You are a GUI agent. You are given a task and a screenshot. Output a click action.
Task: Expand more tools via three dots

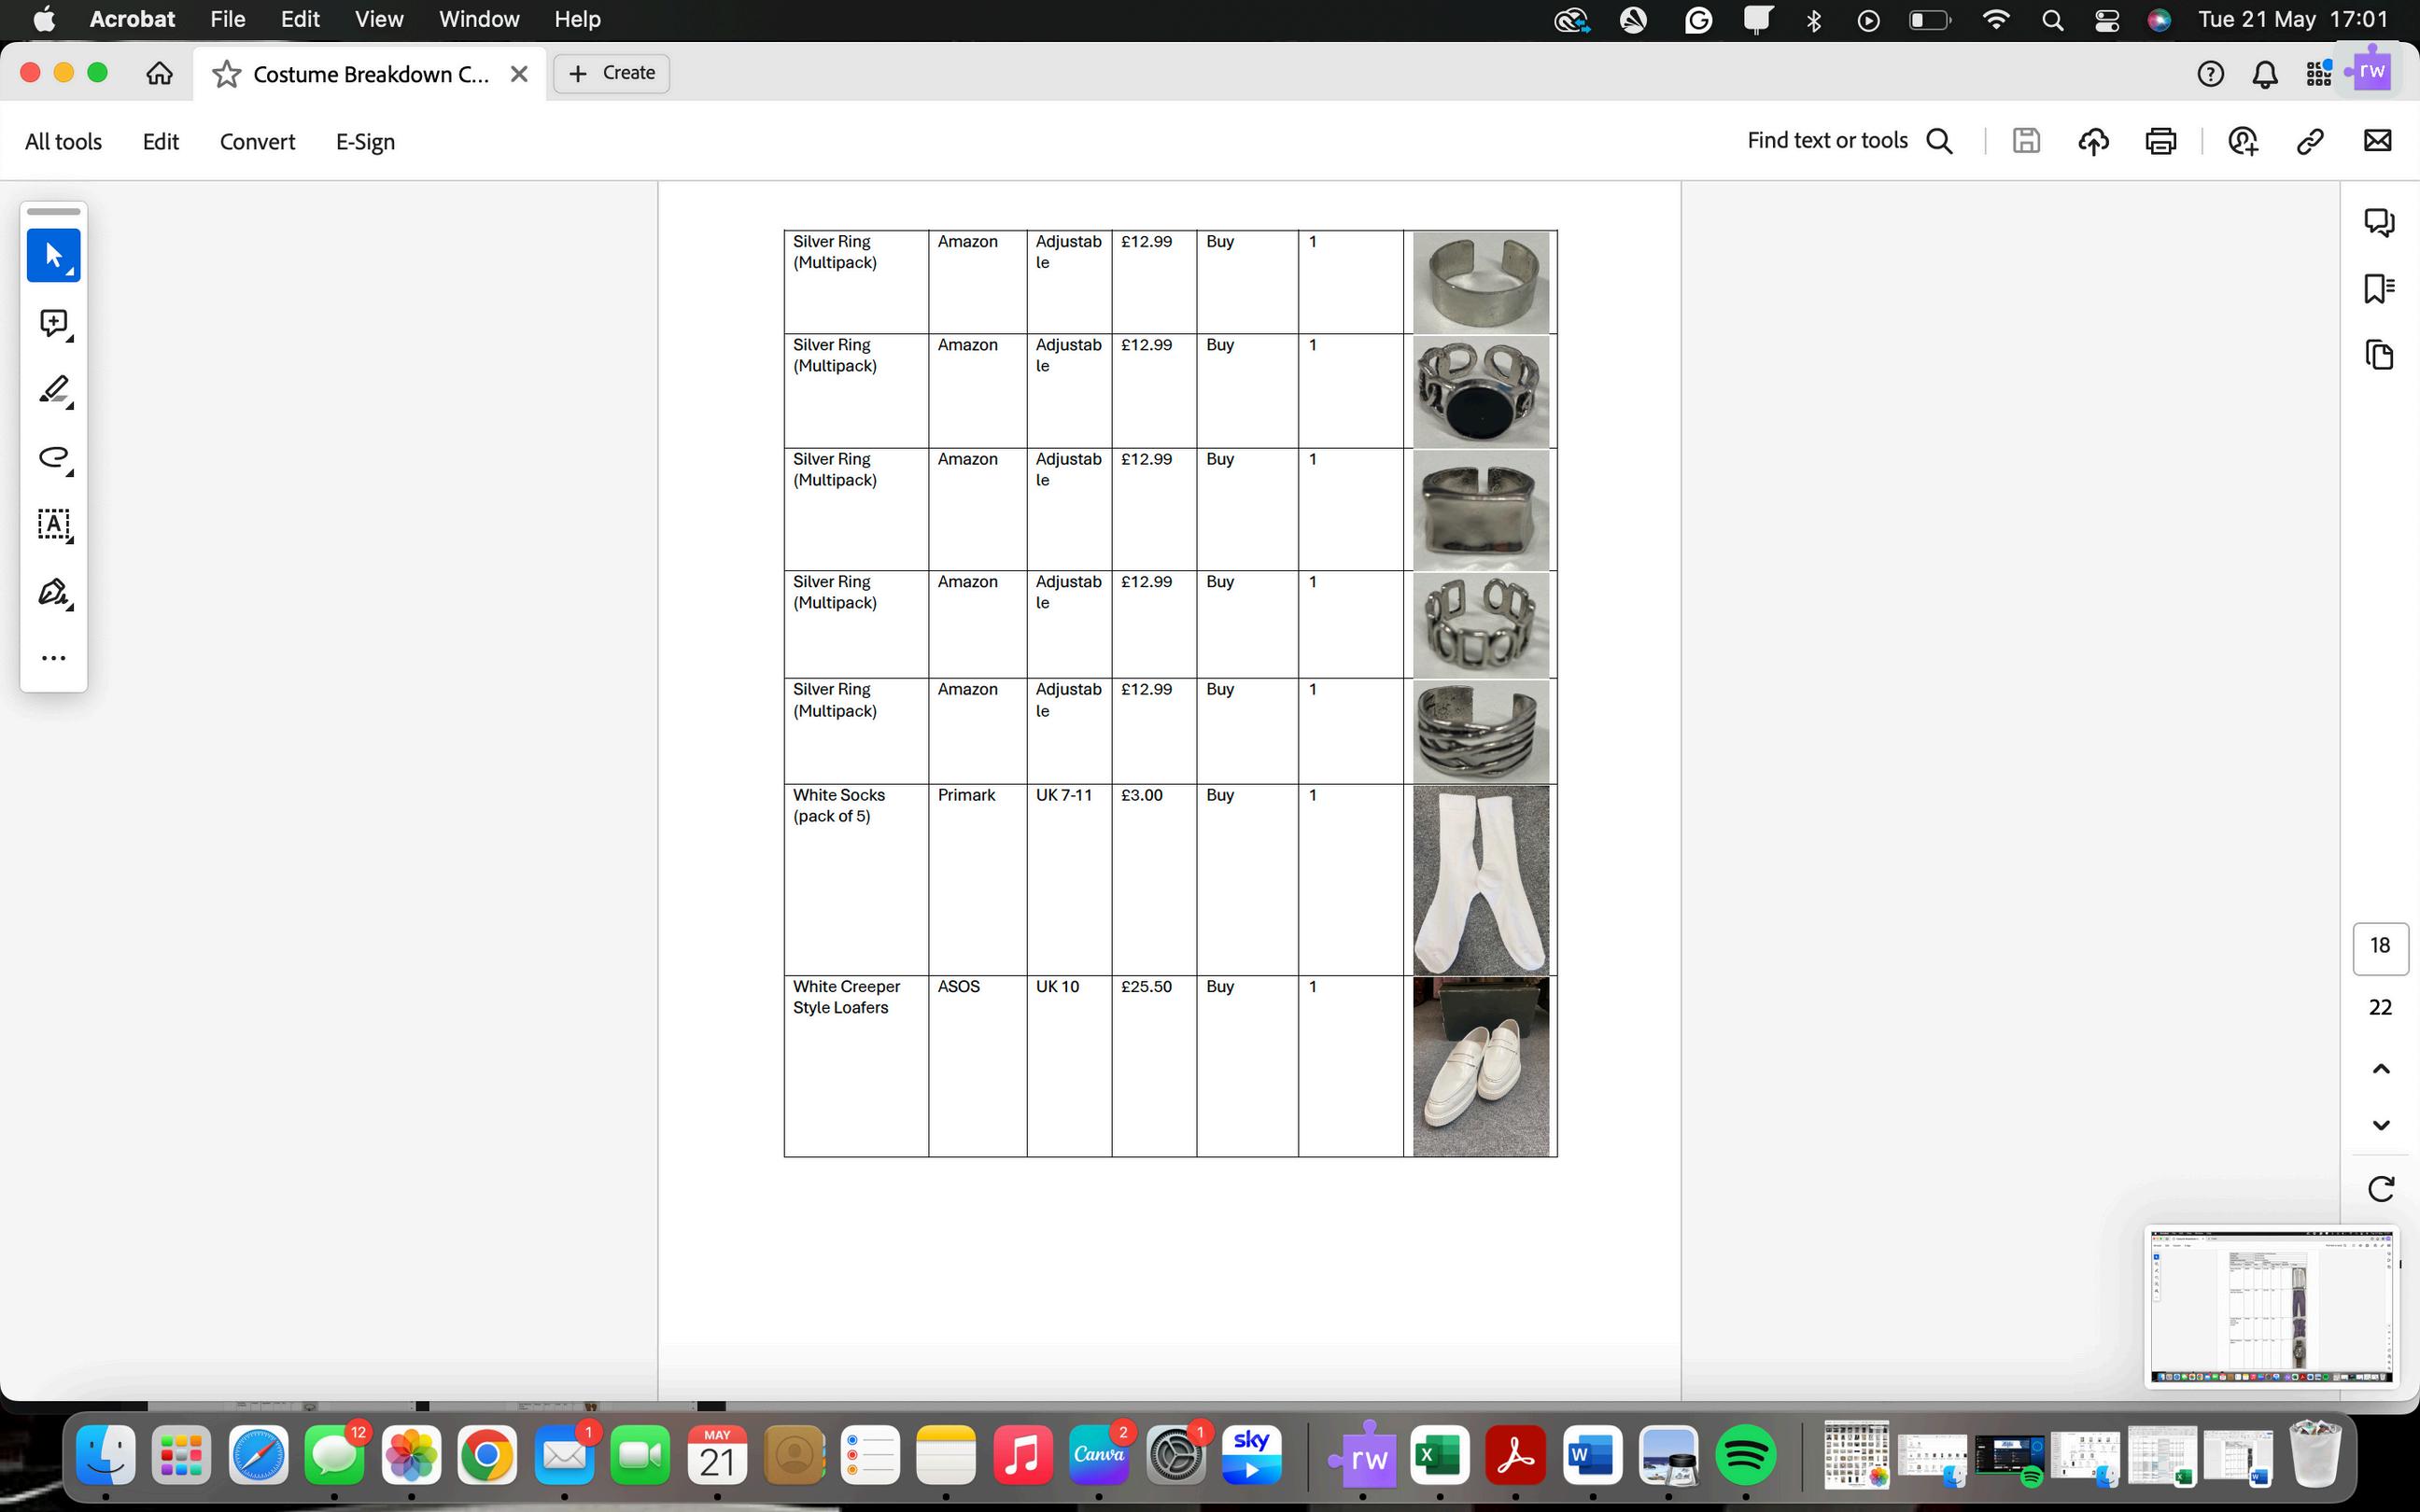[x=53, y=658]
